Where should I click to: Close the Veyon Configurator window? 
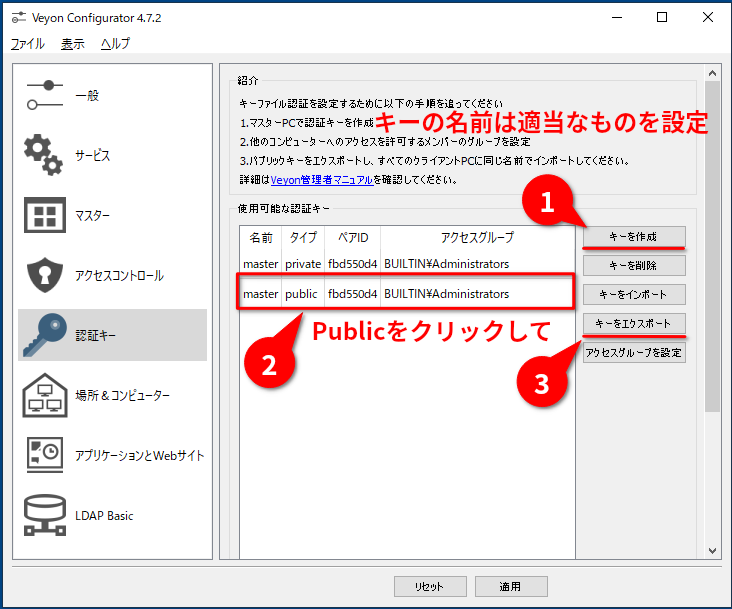tap(708, 18)
